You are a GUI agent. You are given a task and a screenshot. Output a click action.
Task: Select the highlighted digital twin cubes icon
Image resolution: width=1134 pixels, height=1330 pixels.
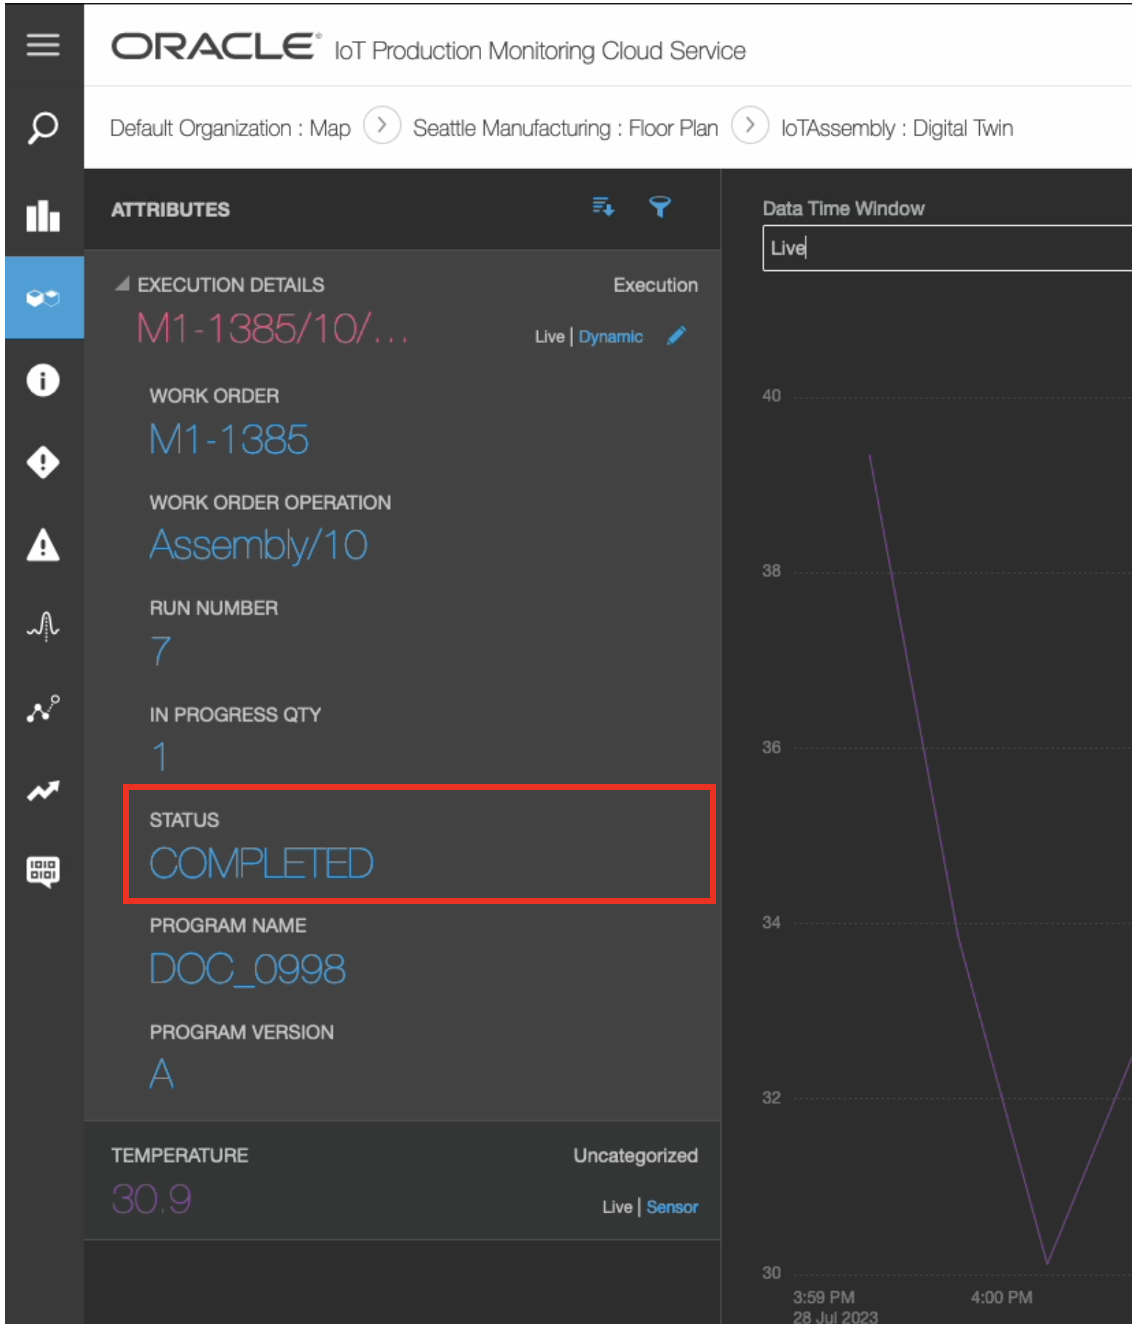43,298
